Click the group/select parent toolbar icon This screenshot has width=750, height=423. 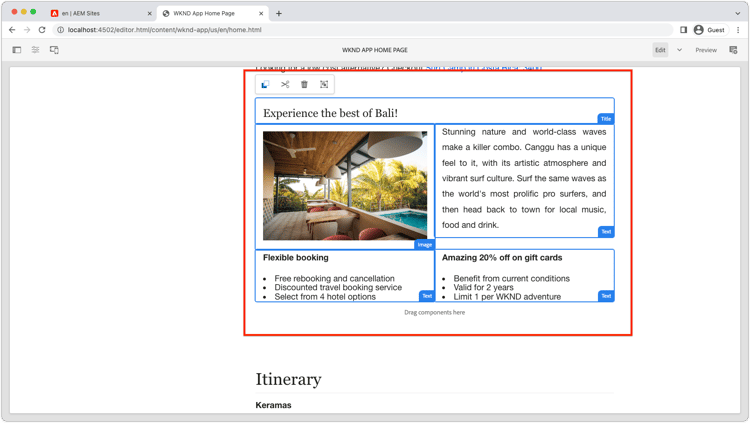tap(324, 85)
